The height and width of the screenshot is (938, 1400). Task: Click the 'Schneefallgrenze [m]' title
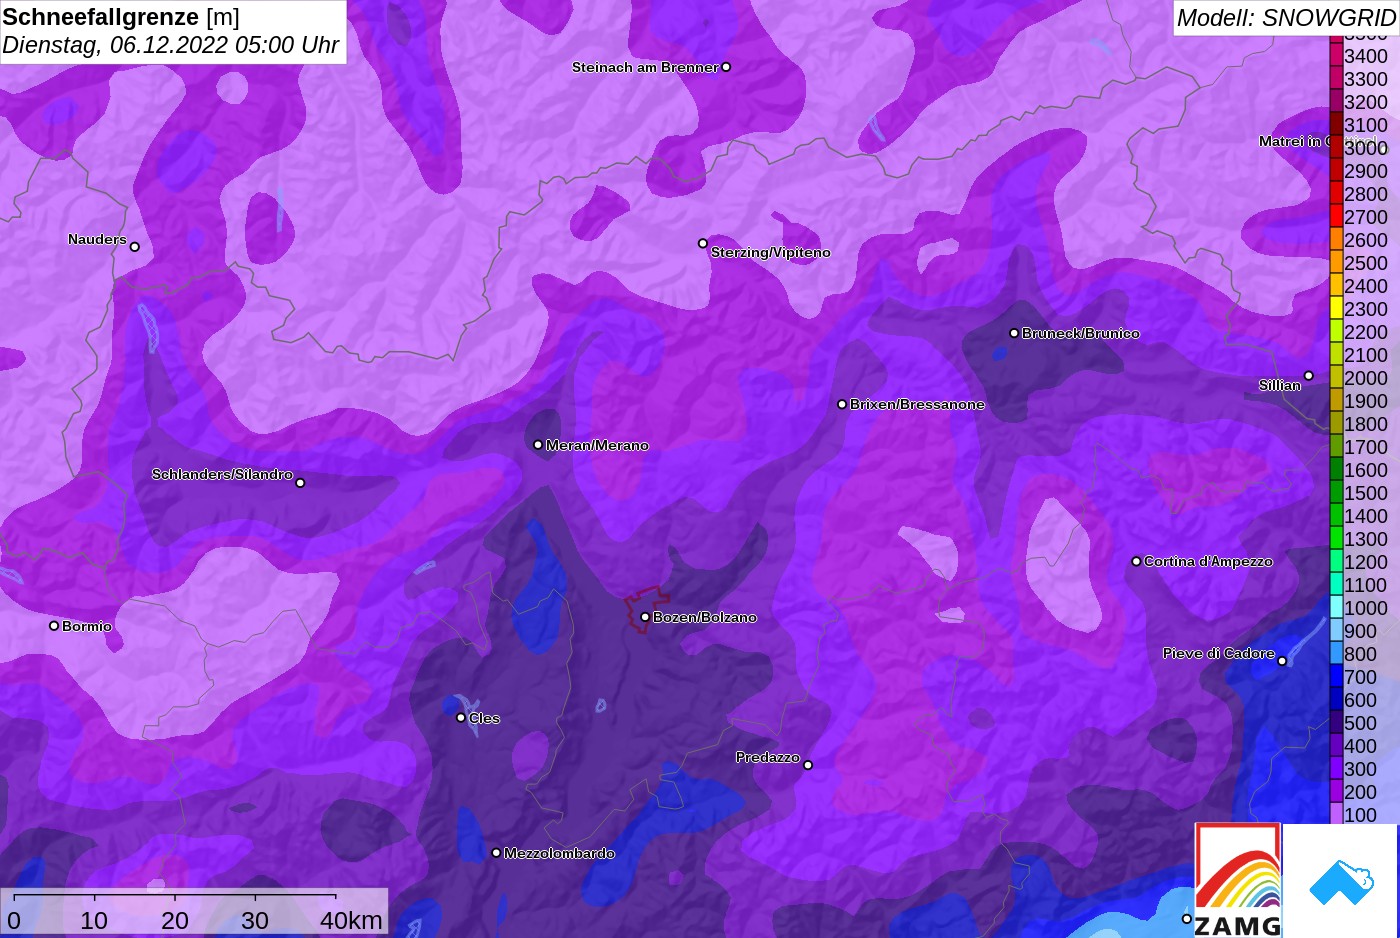pyautogui.click(x=121, y=17)
